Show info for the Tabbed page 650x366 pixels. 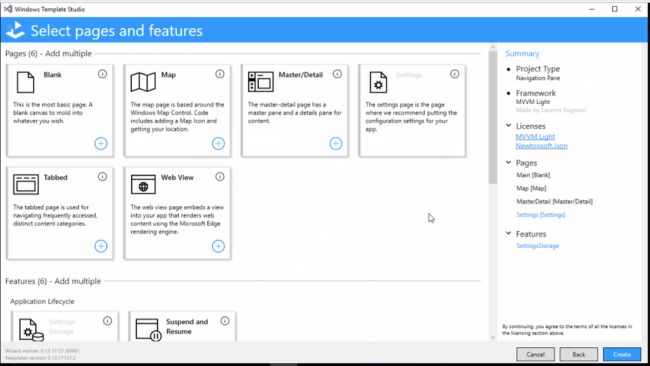tap(102, 177)
